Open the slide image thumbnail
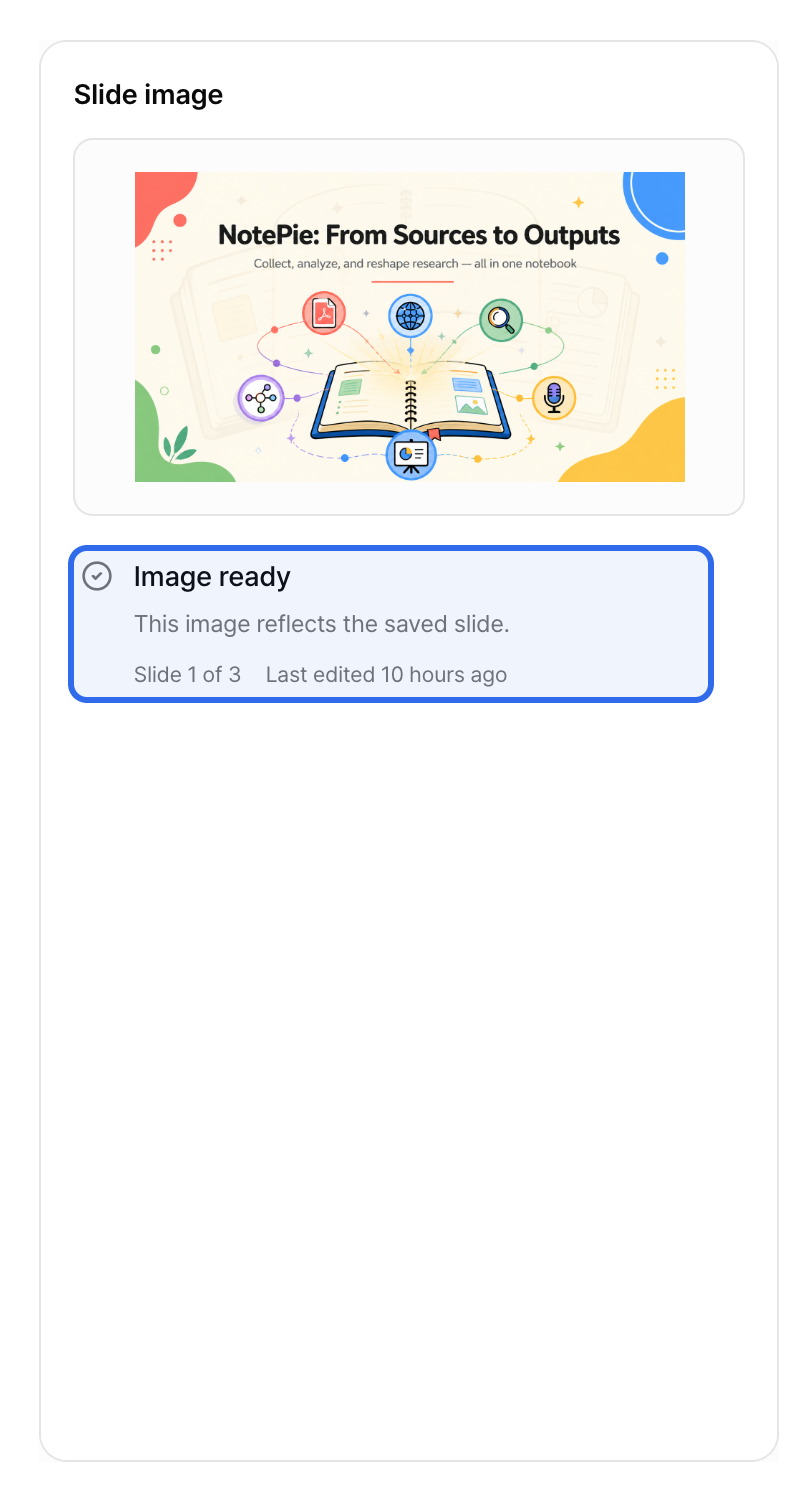 (410, 327)
